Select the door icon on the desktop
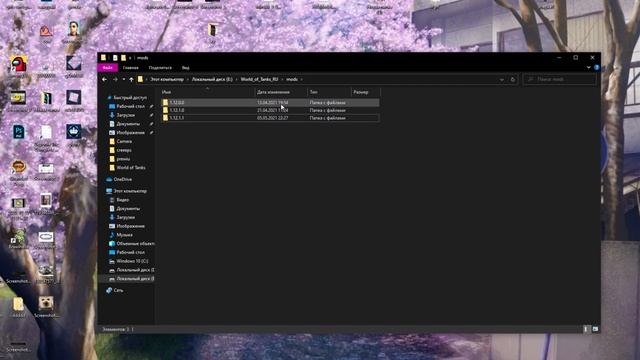 tap(212, 30)
